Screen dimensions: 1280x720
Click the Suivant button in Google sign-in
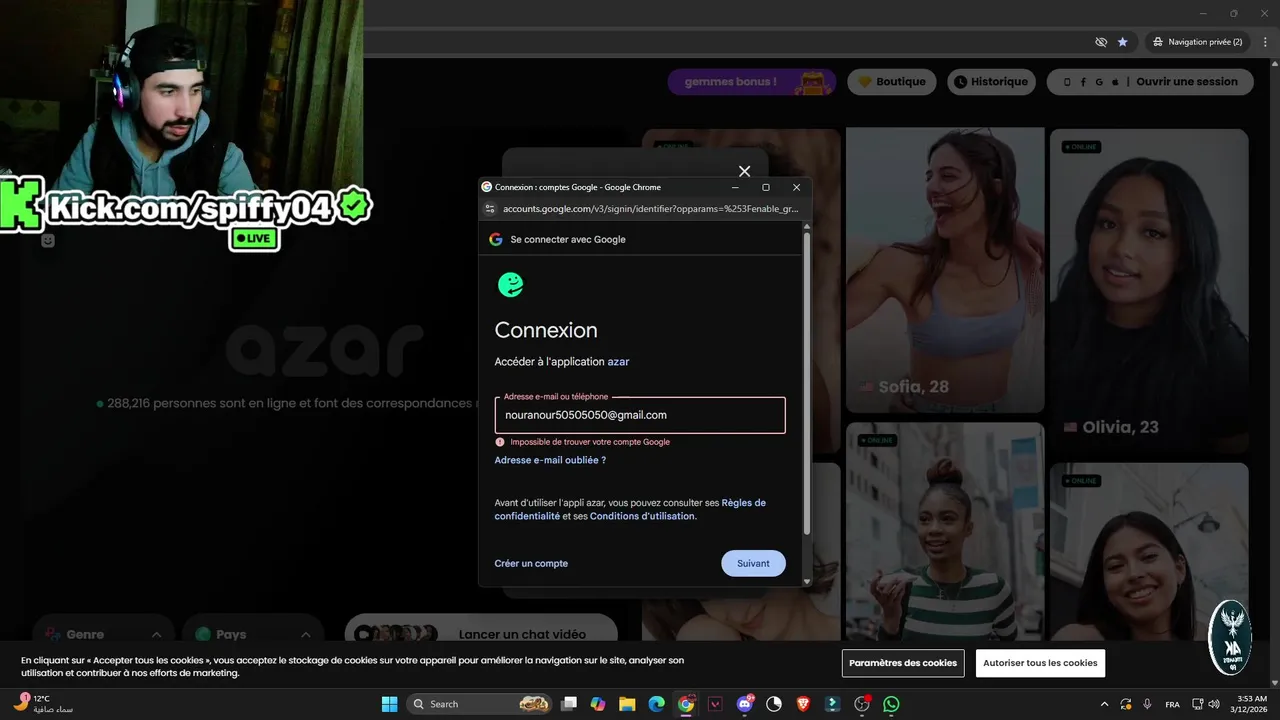point(753,563)
